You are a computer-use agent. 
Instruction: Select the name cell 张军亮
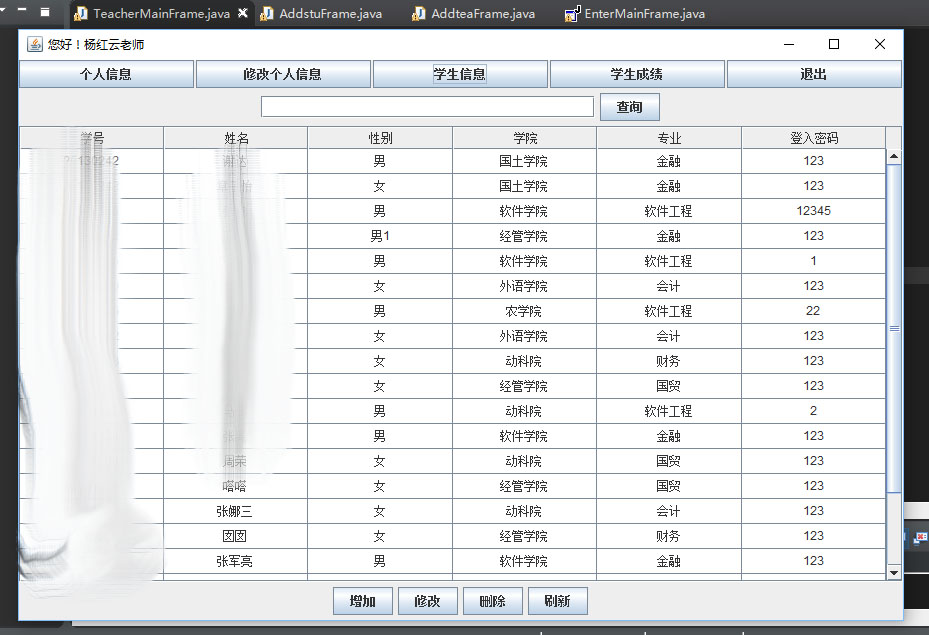tap(235, 561)
